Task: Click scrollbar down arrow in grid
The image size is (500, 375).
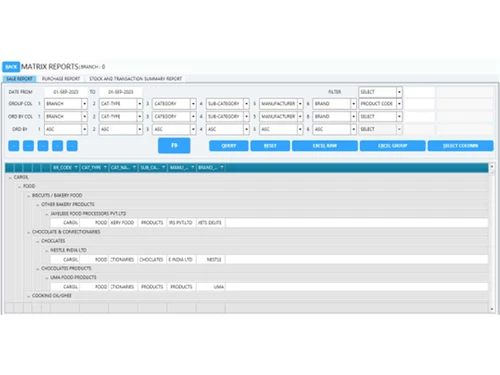Action: pos(492,310)
